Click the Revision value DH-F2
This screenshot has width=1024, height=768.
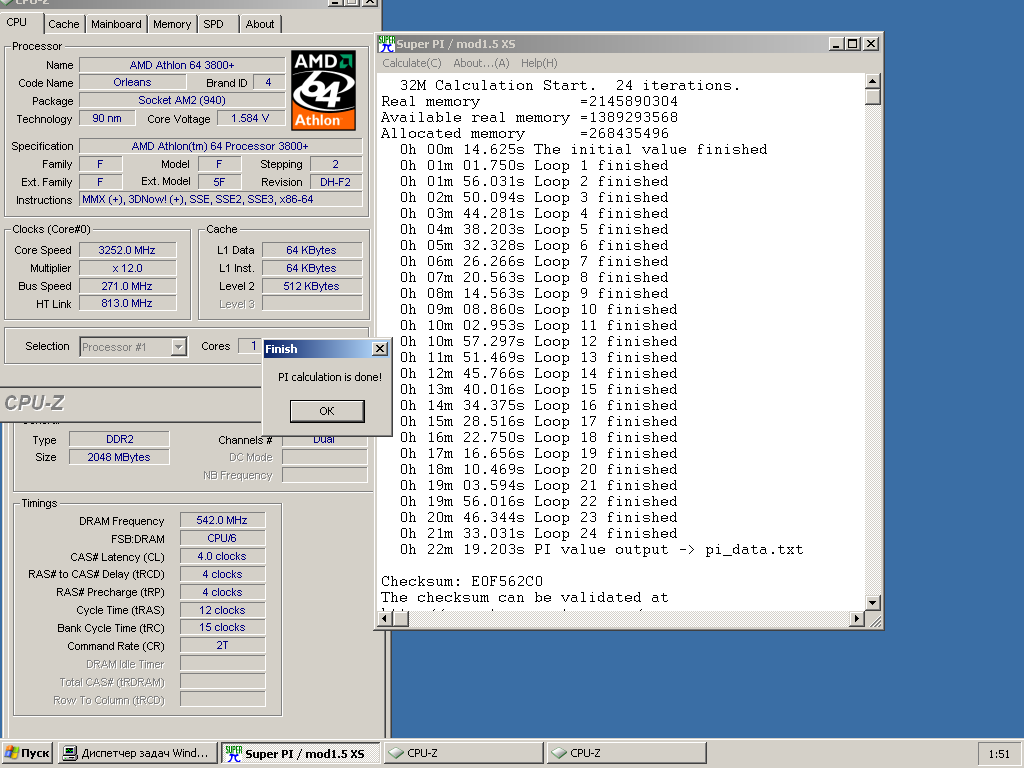tap(336, 182)
